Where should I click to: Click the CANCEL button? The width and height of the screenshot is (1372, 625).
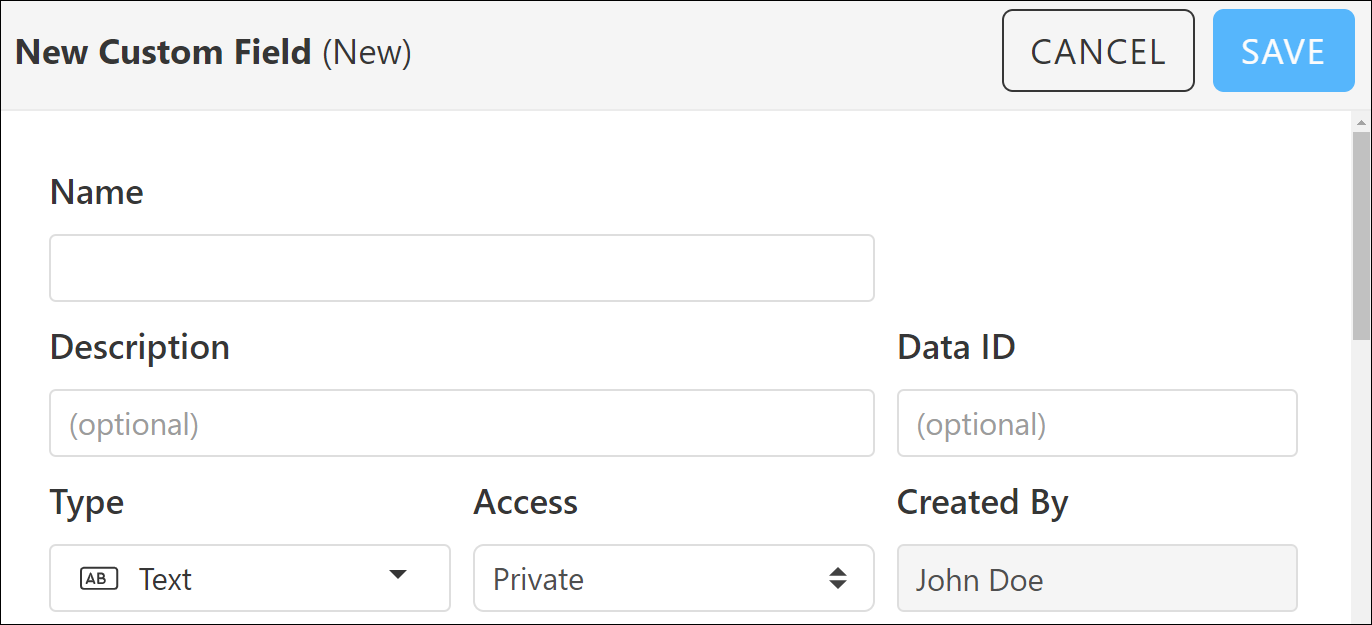(x=1098, y=50)
